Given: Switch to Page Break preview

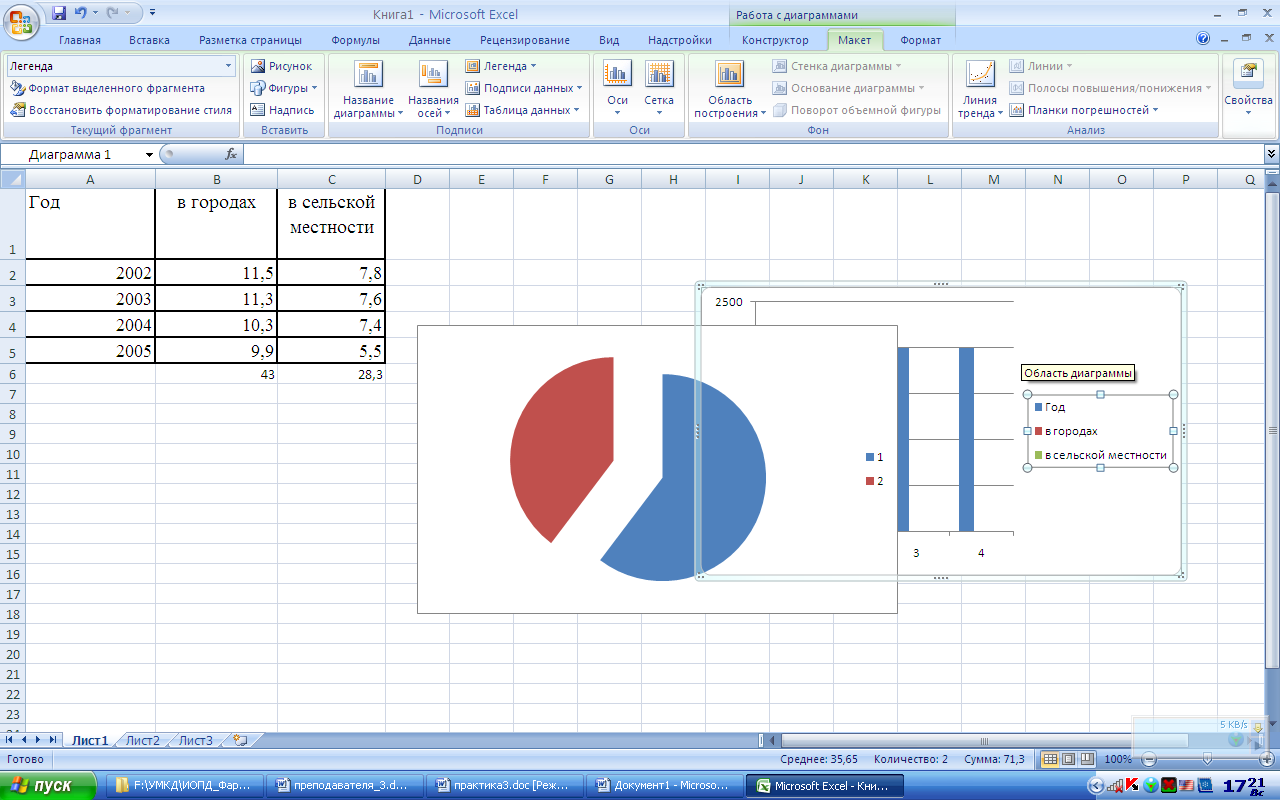Looking at the screenshot, I should point(1086,760).
